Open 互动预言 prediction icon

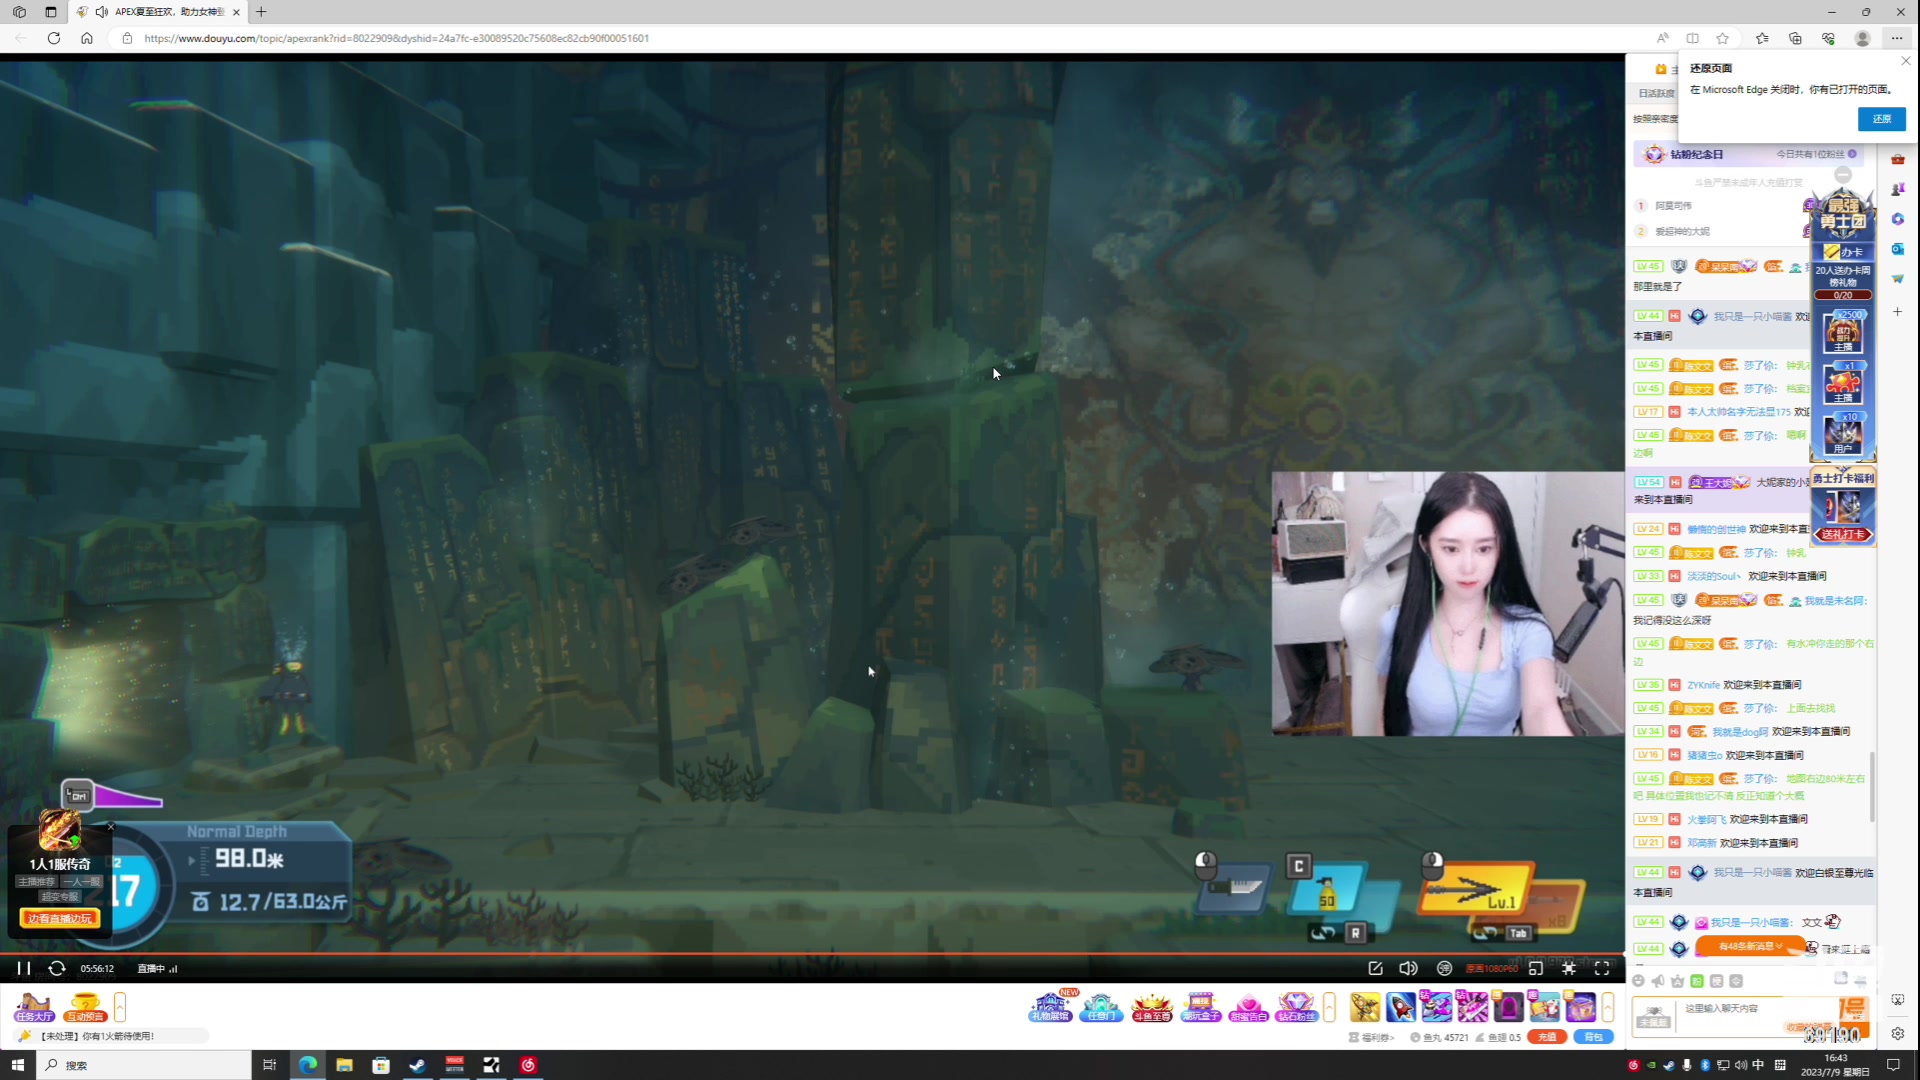tap(85, 1007)
